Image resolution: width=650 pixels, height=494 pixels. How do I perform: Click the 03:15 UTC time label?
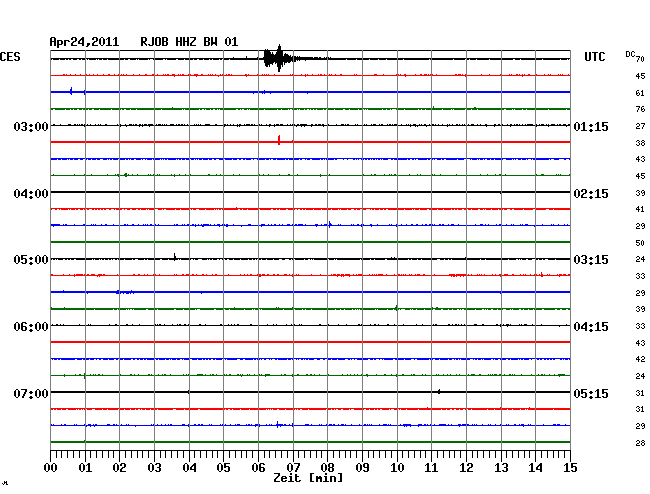click(x=591, y=260)
